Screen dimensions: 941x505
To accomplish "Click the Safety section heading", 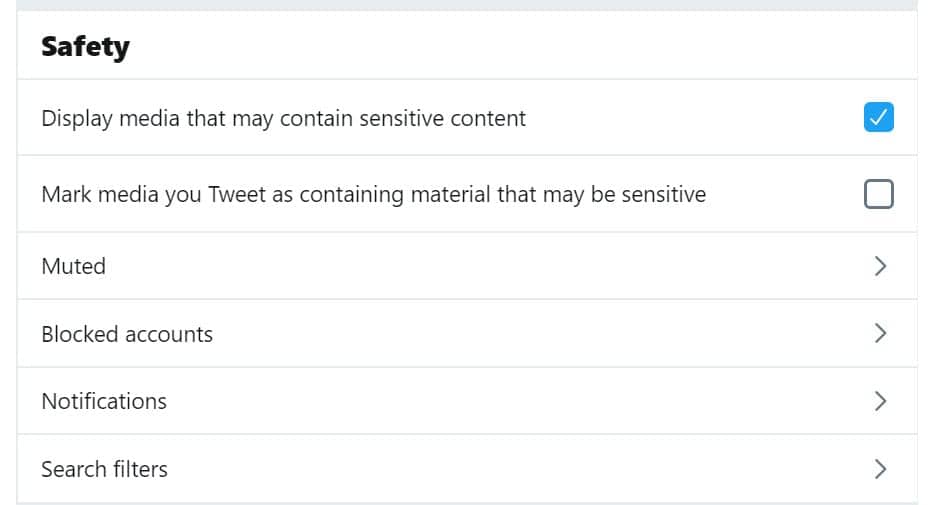I will click(85, 47).
